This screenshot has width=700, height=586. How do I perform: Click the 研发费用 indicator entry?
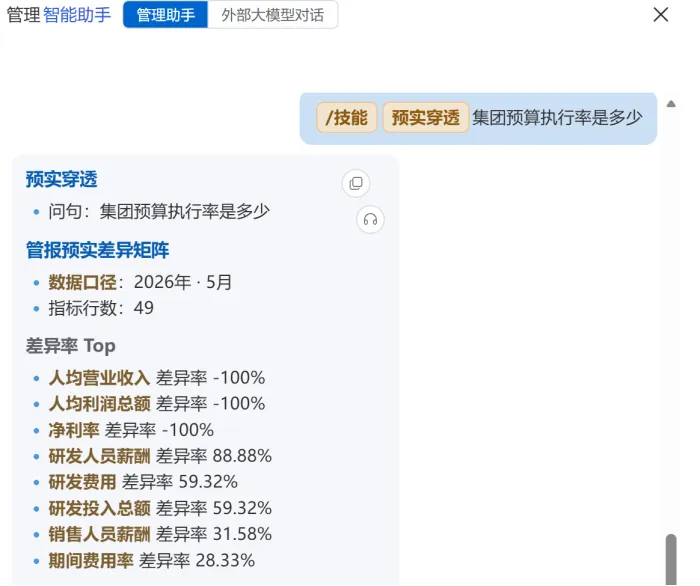tap(82, 482)
